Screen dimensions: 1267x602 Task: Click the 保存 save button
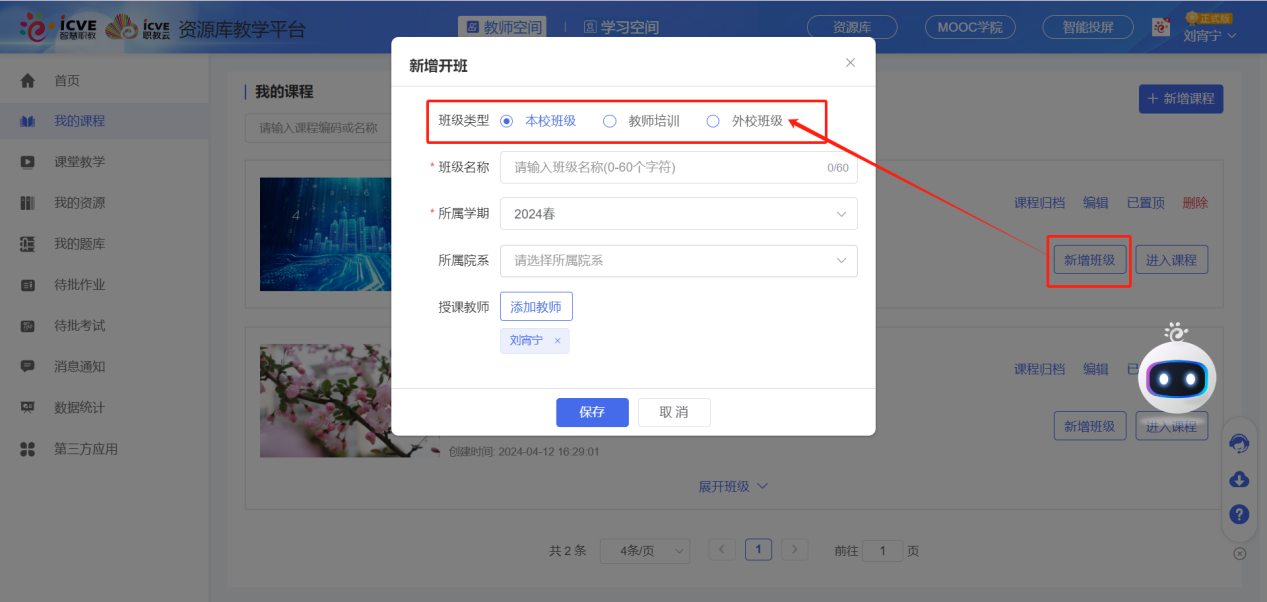click(x=592, y=412)
